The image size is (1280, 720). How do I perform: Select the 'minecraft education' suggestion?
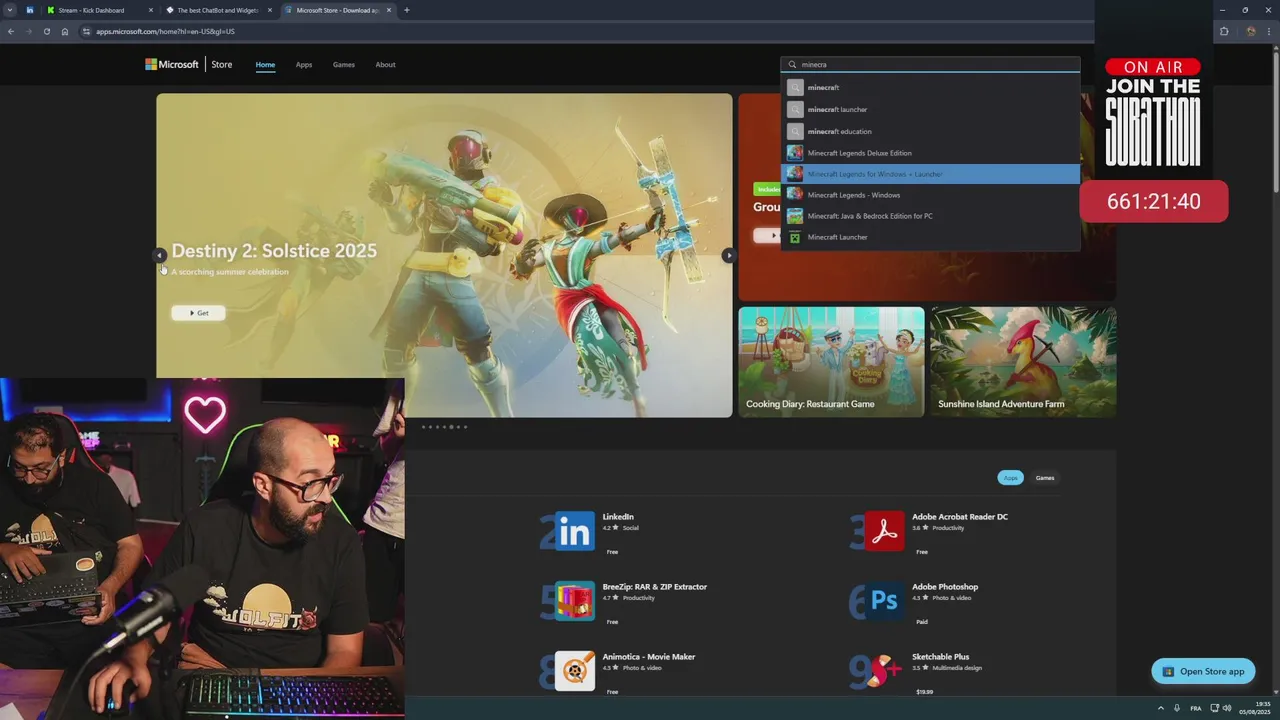pyautogui.click(x=930, y=131)
